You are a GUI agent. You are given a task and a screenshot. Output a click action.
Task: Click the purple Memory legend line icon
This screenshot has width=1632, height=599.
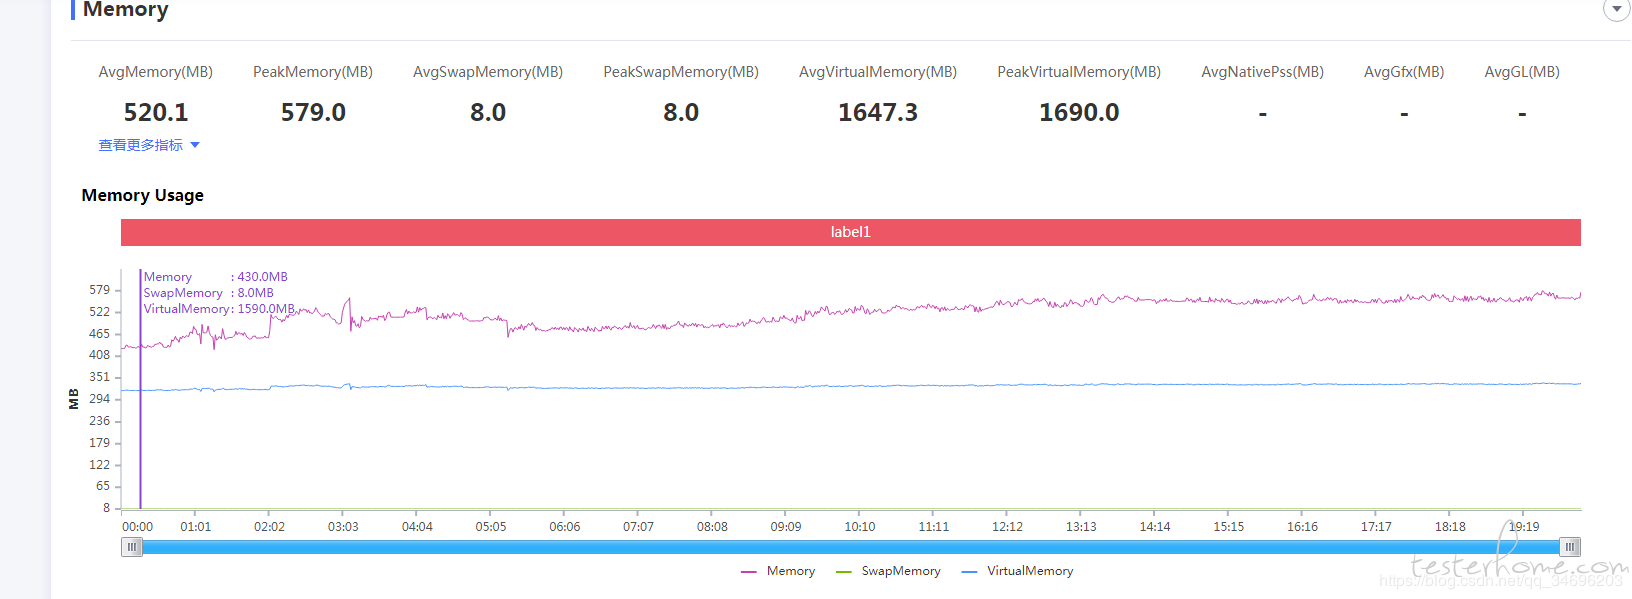pyautogui.click(x=749, y=572)
